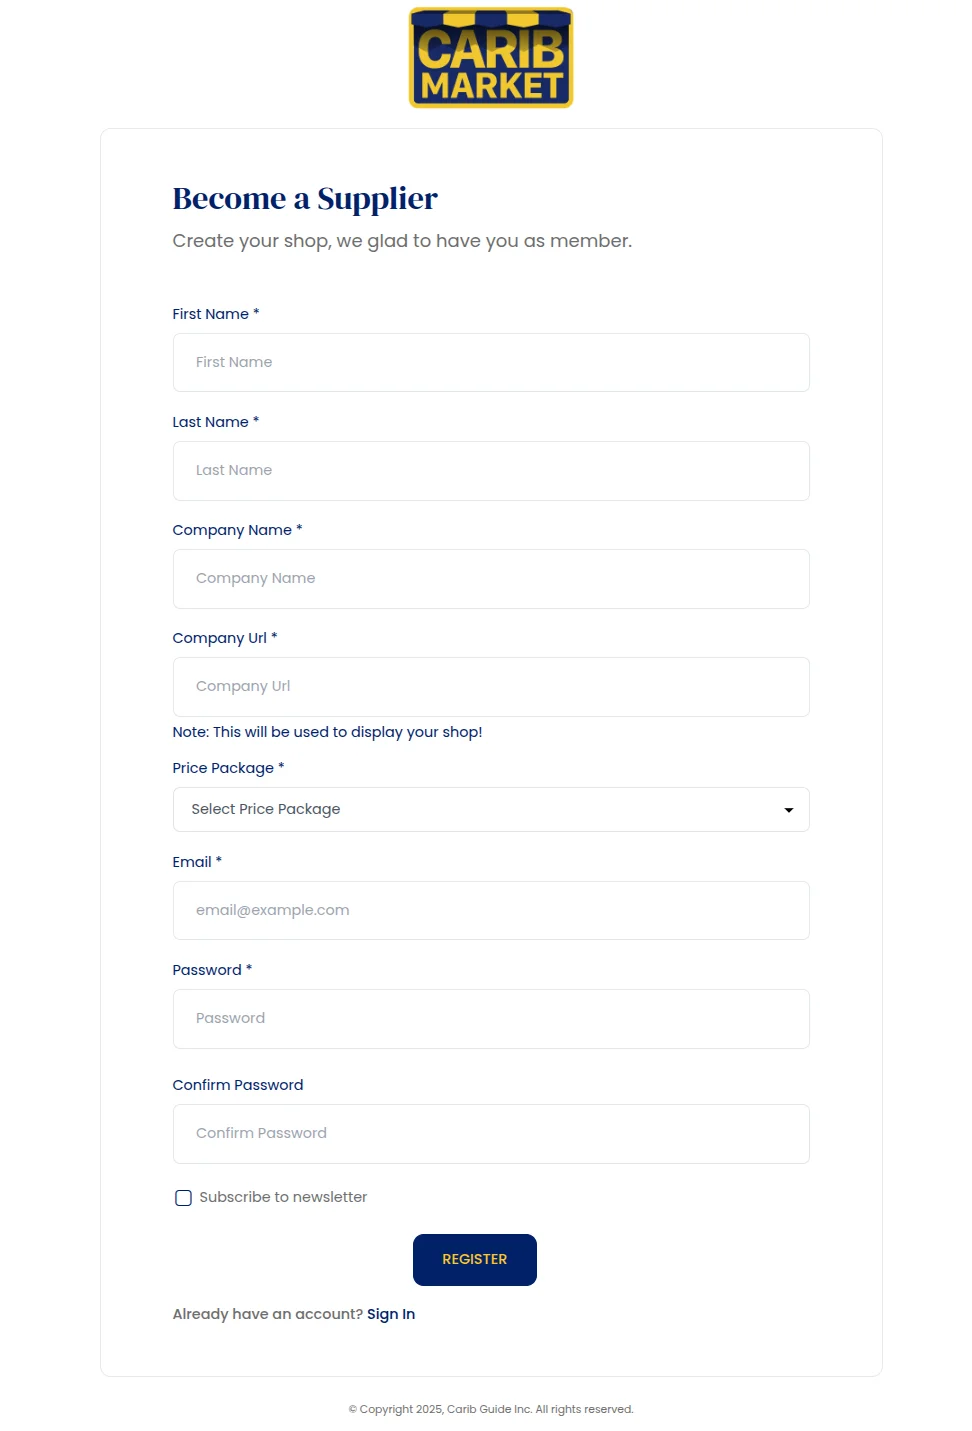This screenshot has height=1431, width=972.
Task: Open the Price Package dropdown arrow
Action: [789, 810]
